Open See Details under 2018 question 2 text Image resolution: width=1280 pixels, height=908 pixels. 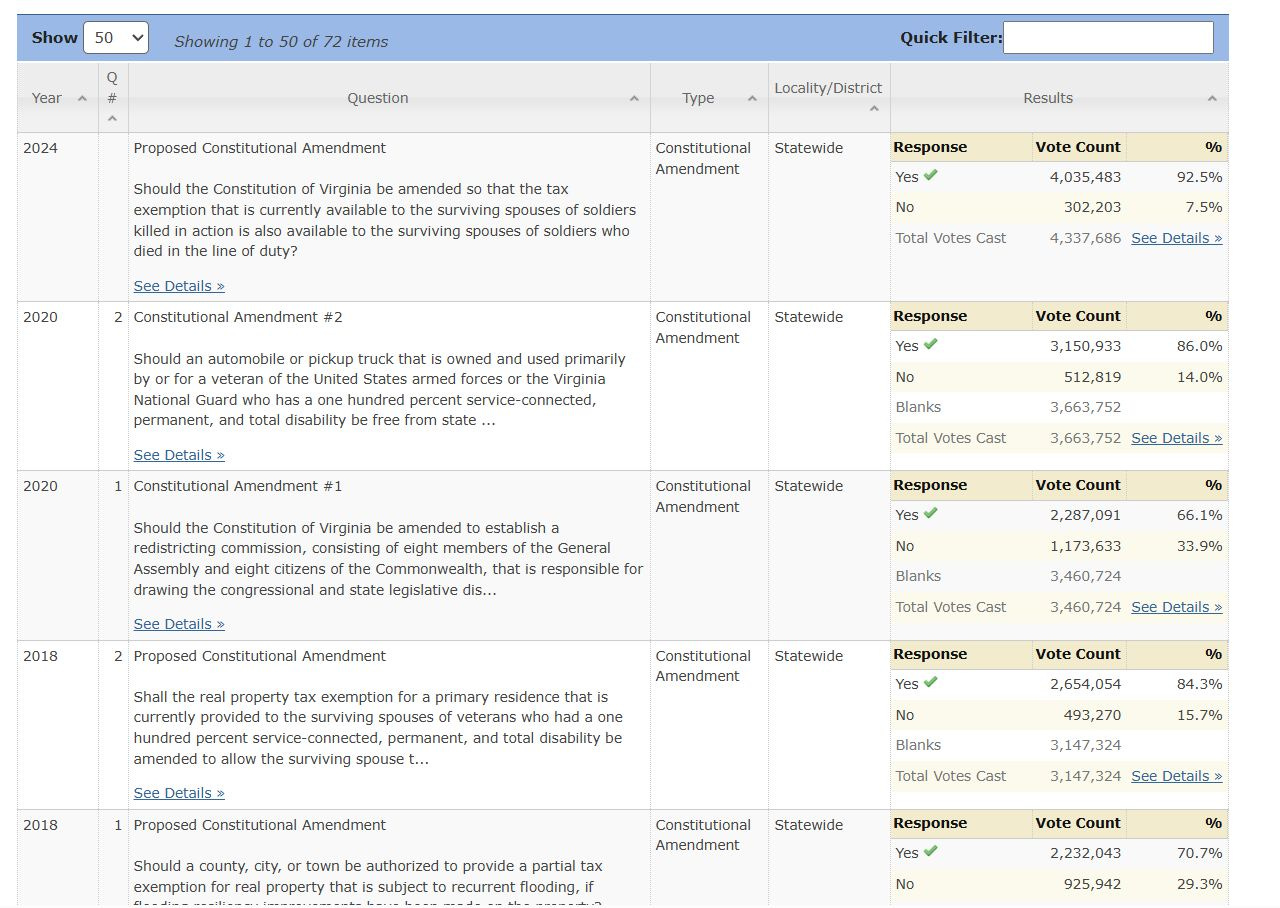click(x=179, y=793)
